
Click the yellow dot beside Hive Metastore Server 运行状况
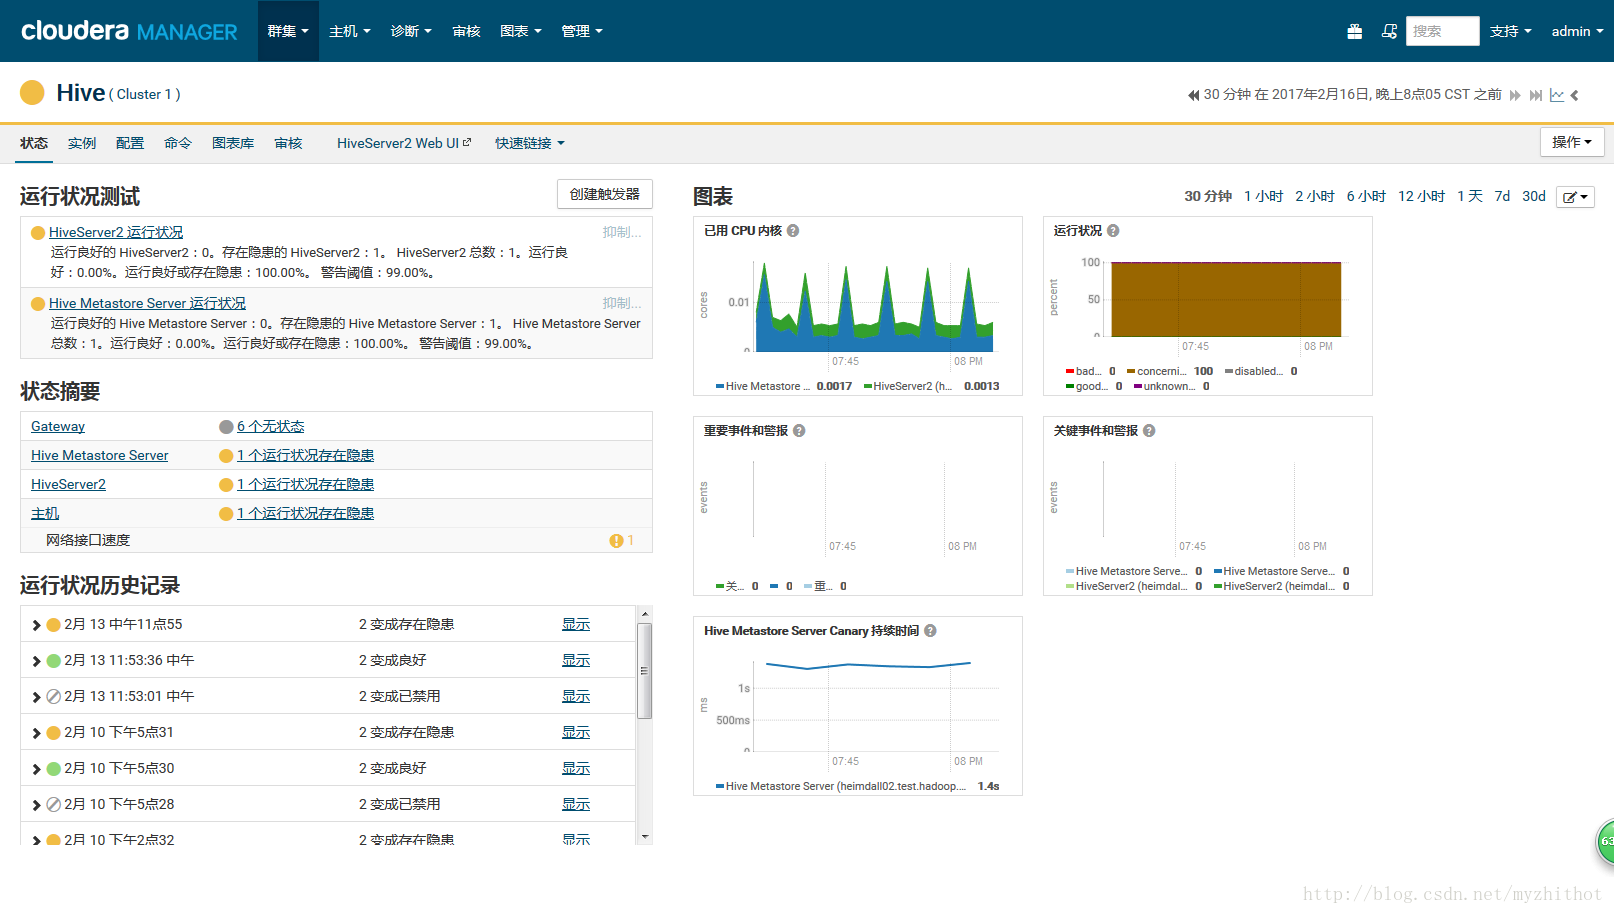38,304
